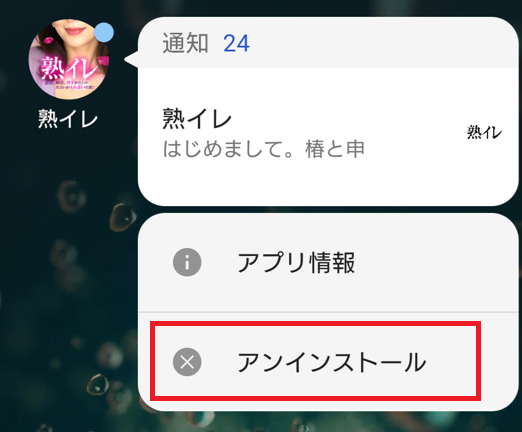
Task: Click the blue notification dot on the app icon
Action: (104, 32)
